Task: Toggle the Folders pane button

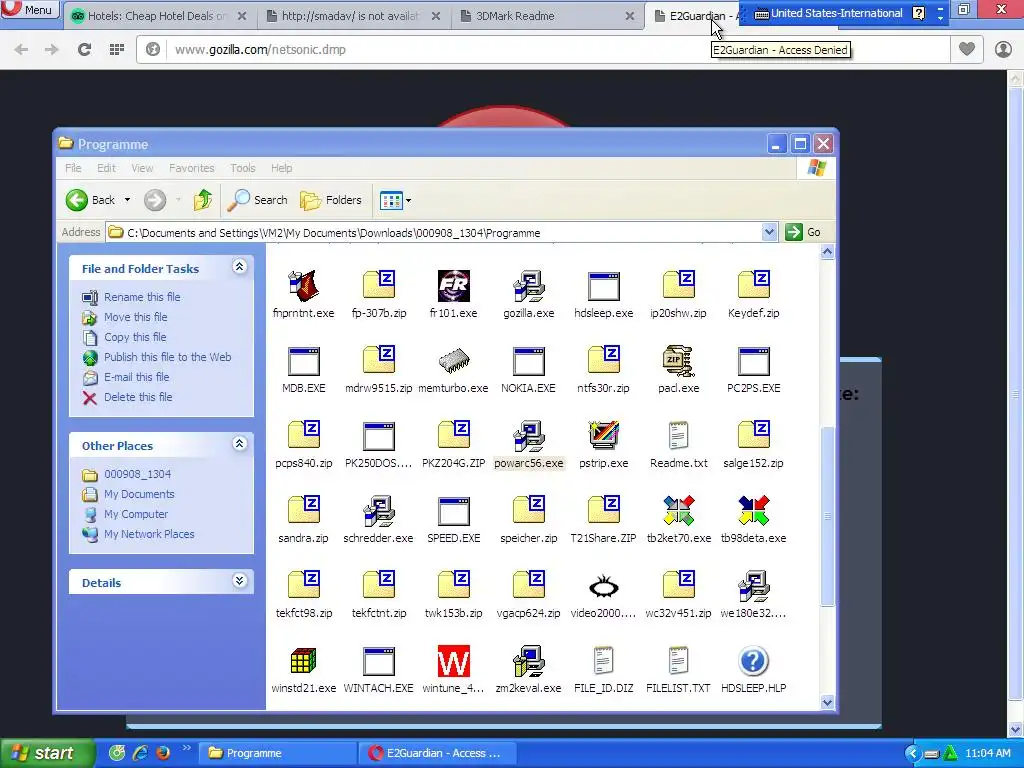Action: [x=330, y=200]
